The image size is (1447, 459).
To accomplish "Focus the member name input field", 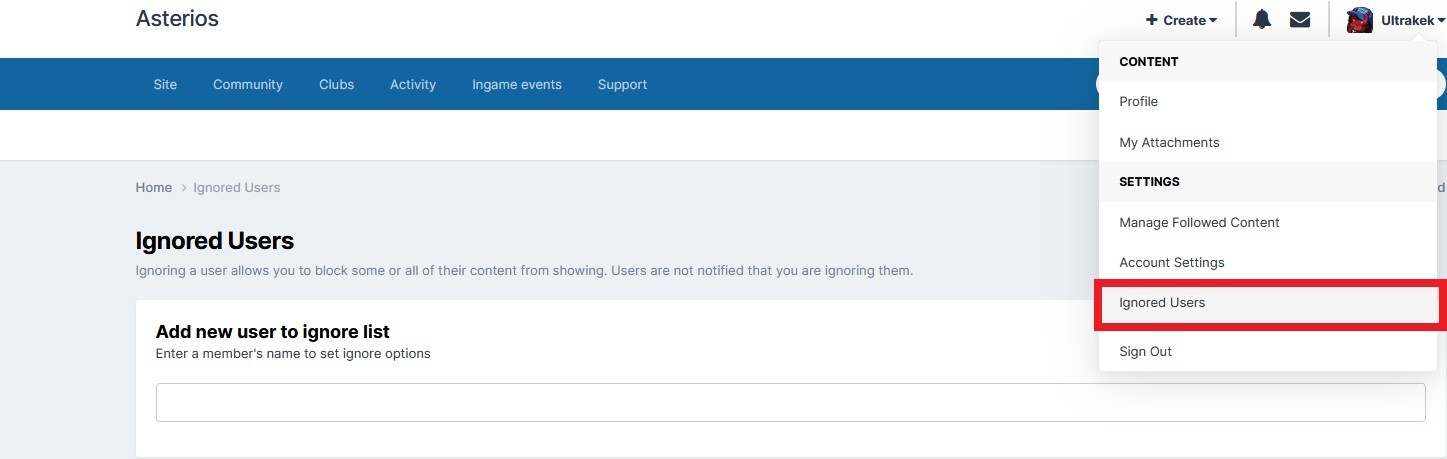I will click(x=790, y=402).
